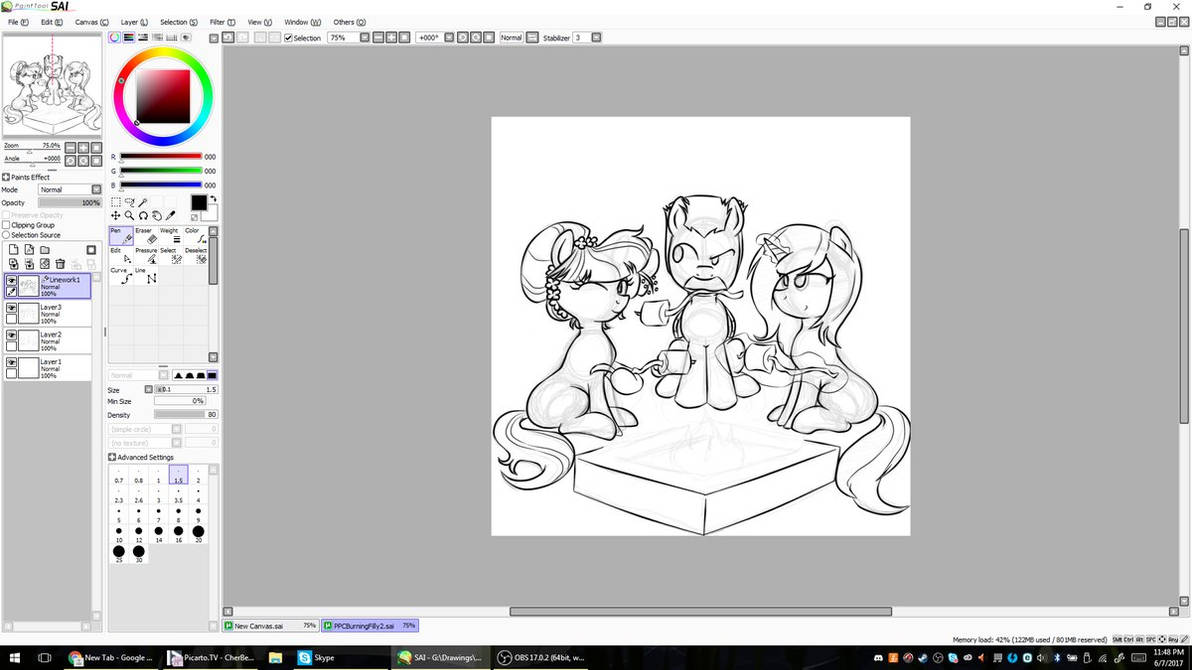Screen dimensions: 1192x670
Task: Show the RGB slider panel
Action: (x=128, y=37)
